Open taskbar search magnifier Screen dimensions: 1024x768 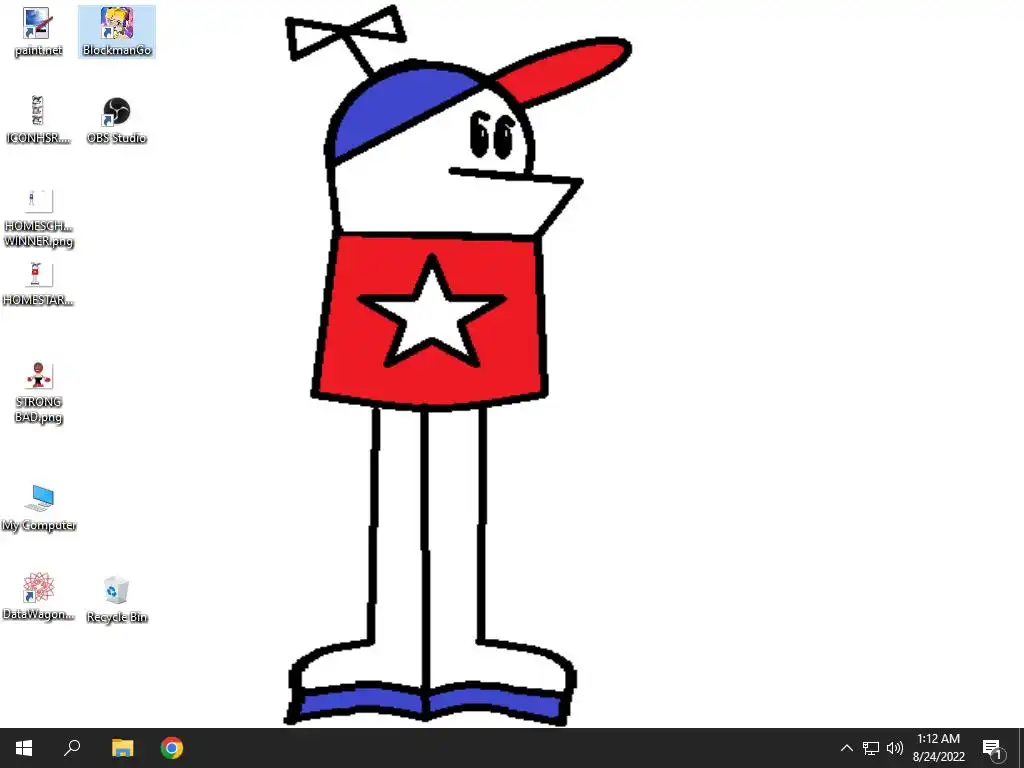[x=72, y=748]
